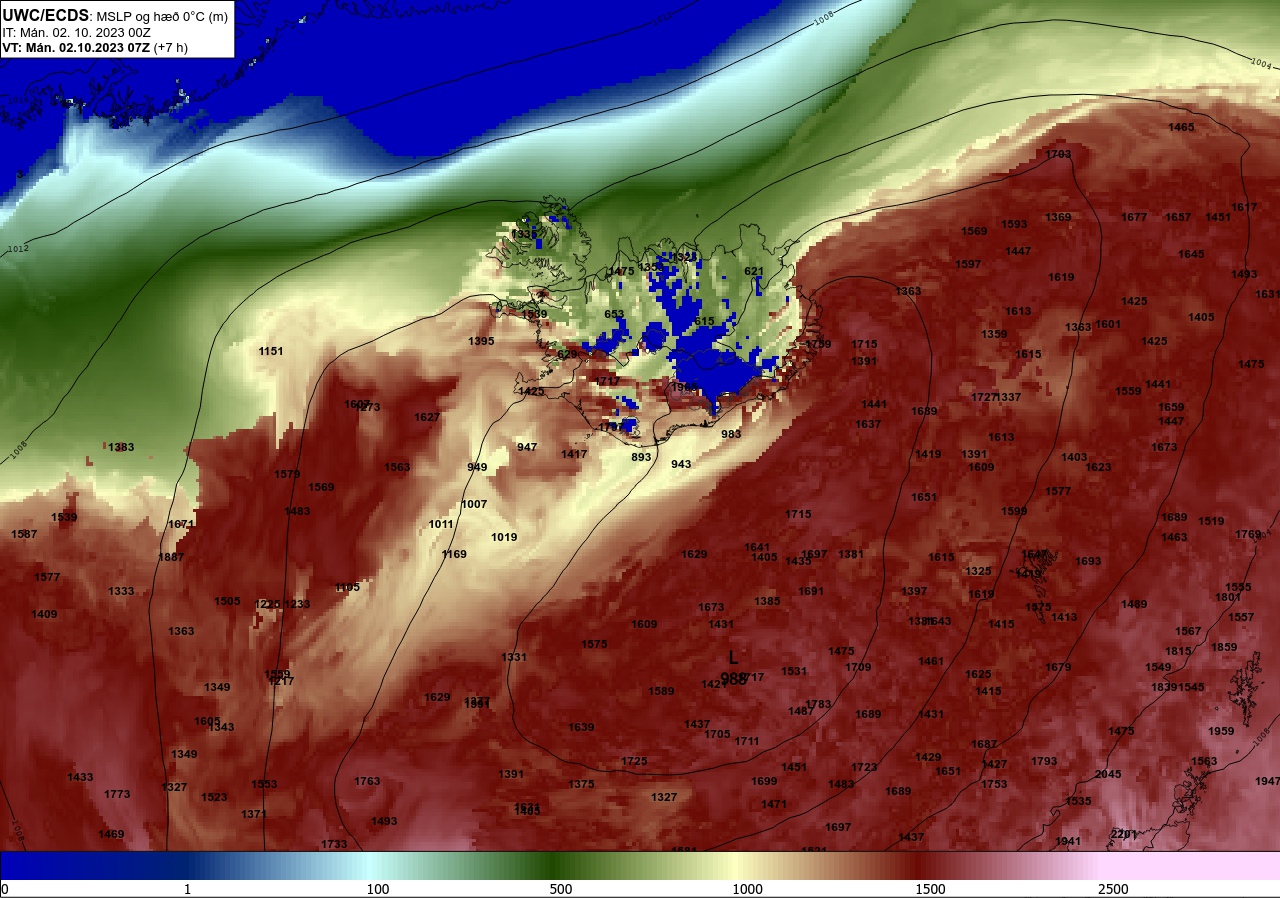
Task: Click the 1657 height value
Action: tap(1178, 217)
